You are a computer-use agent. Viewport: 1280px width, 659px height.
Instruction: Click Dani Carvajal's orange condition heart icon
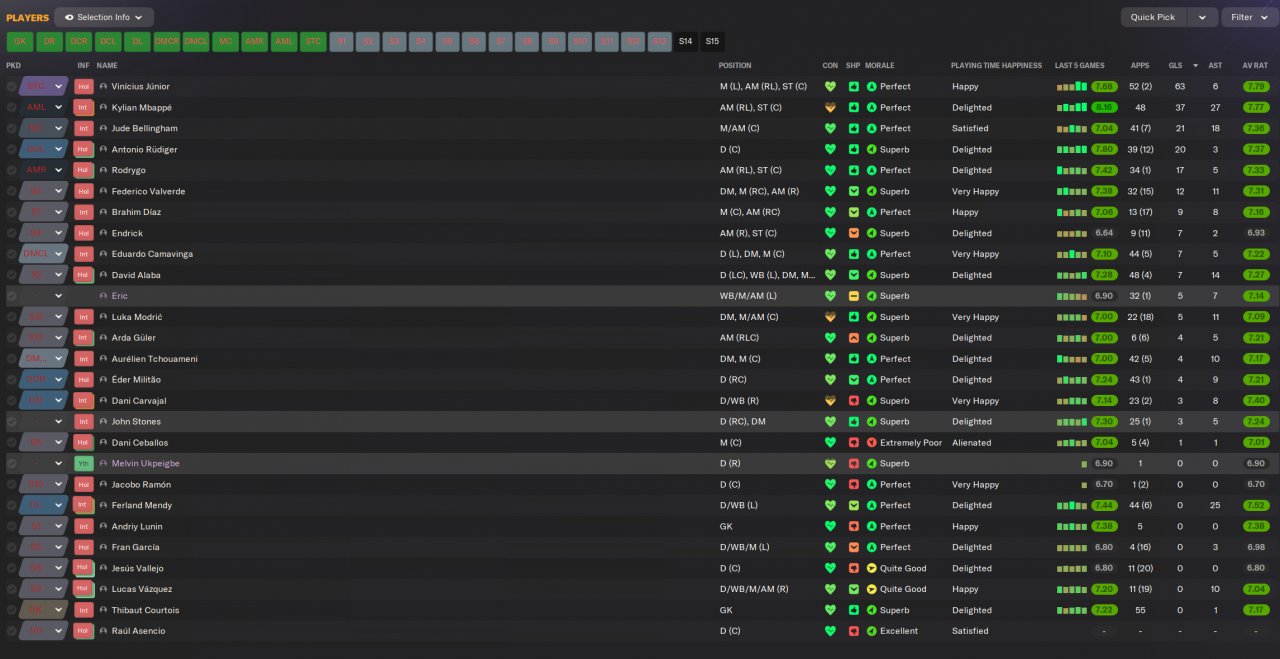click(829, 401)
